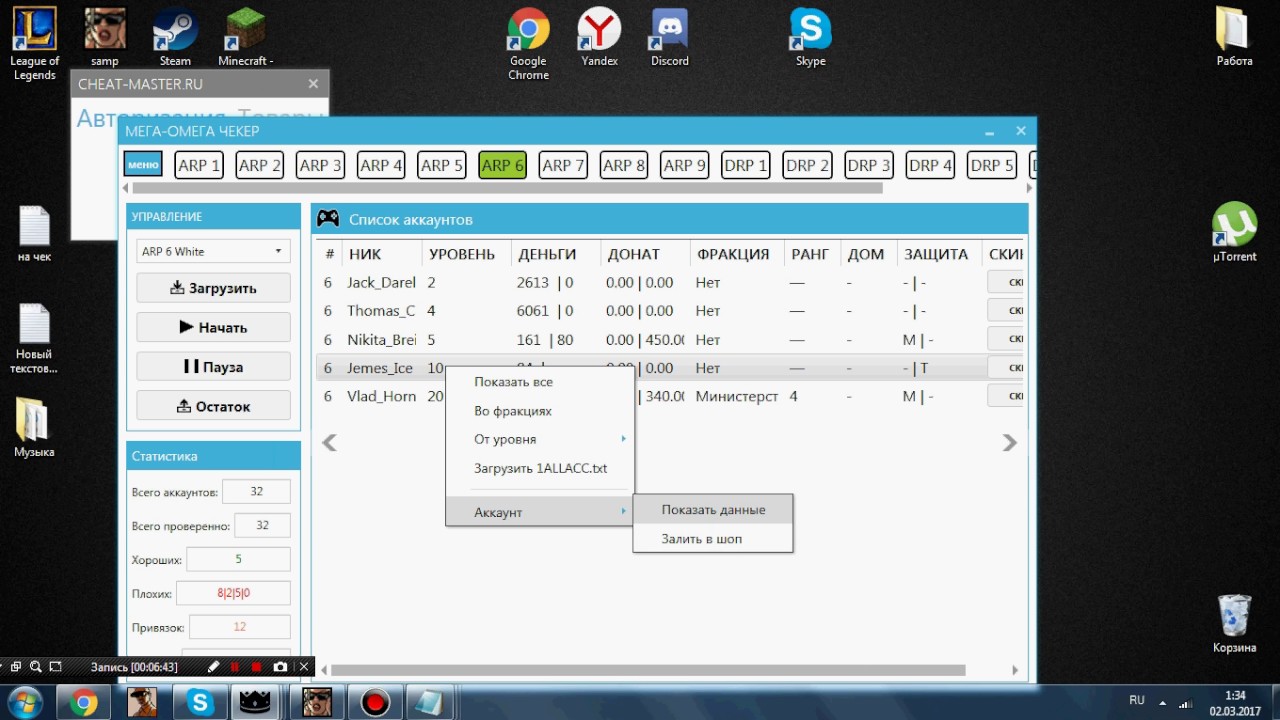The image size is (1280, 720).
Task: Launch Minecraft desktop shortcut
Action: click(246, 38)
